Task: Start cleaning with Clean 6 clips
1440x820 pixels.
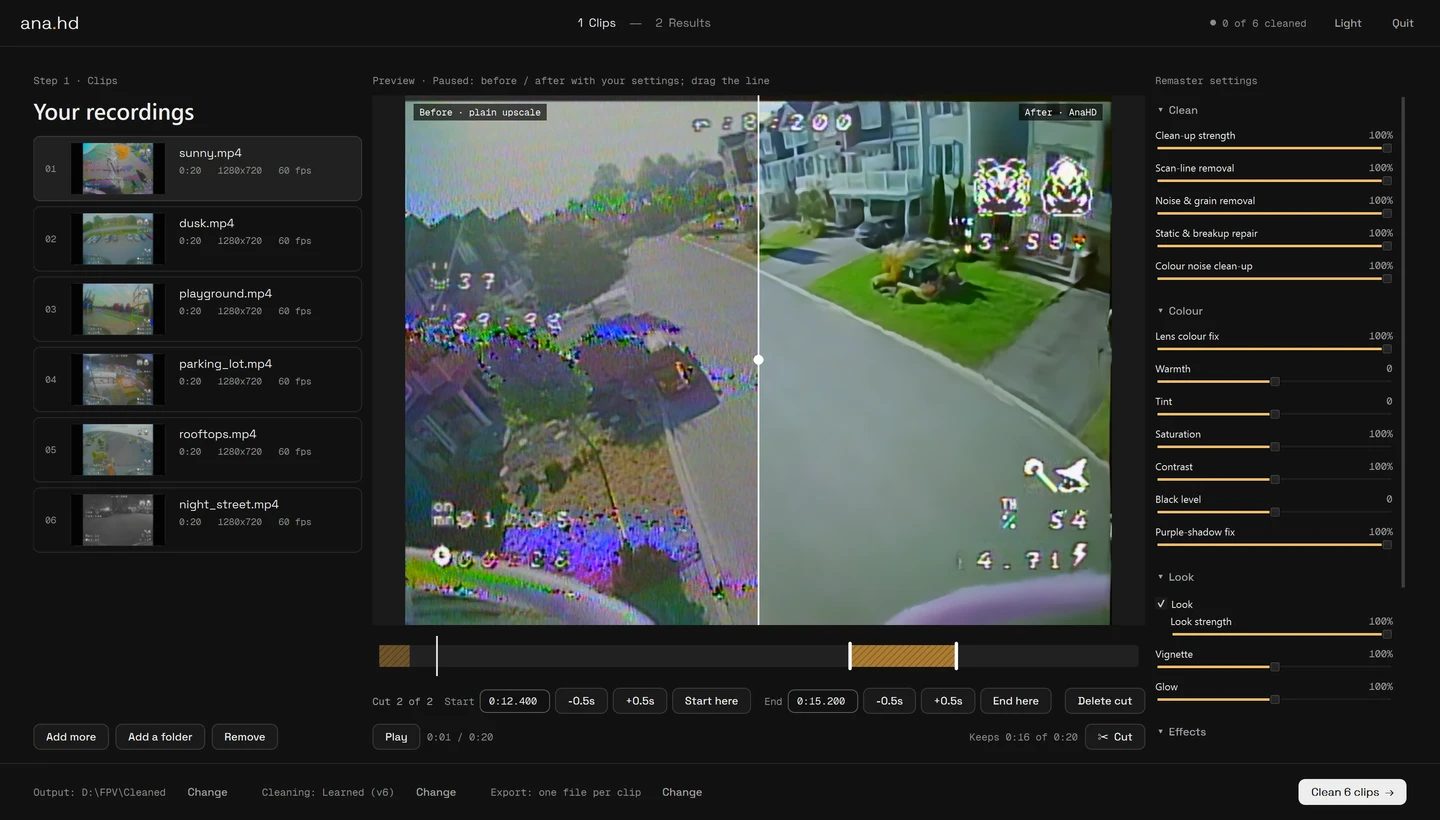Action: tap(1352, 792)
